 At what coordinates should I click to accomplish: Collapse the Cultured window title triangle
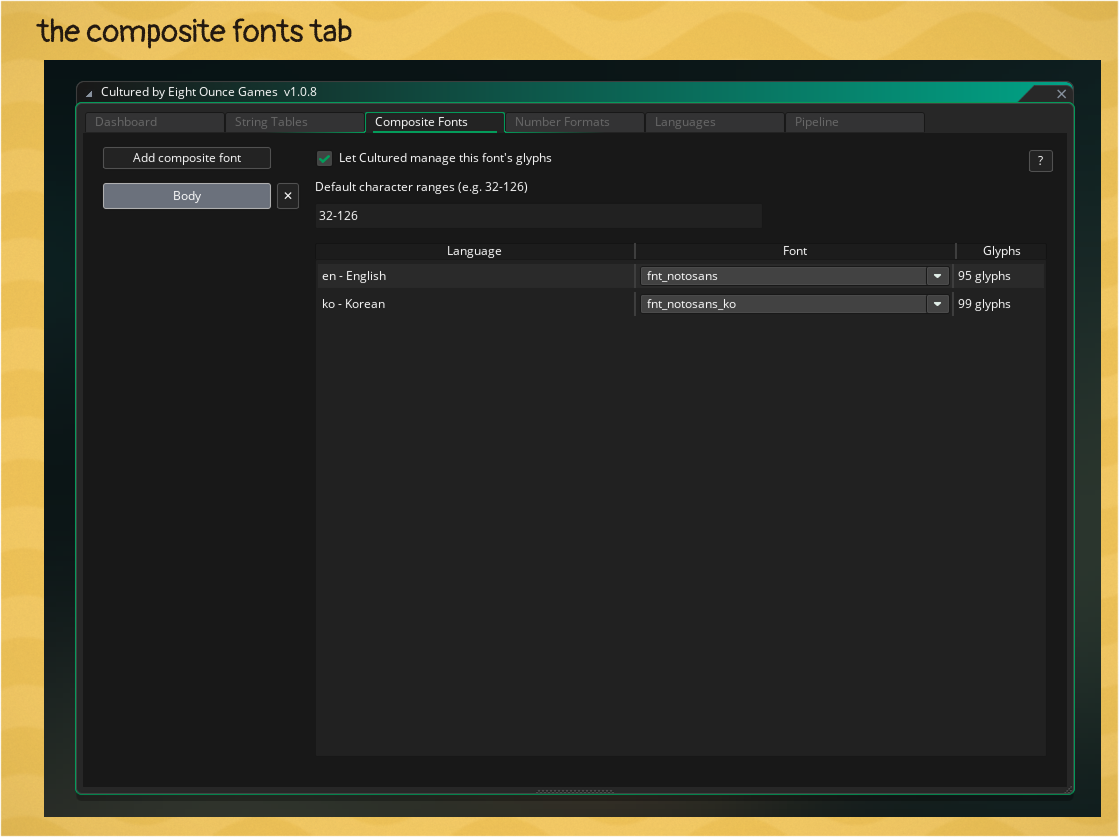[89, 93]
